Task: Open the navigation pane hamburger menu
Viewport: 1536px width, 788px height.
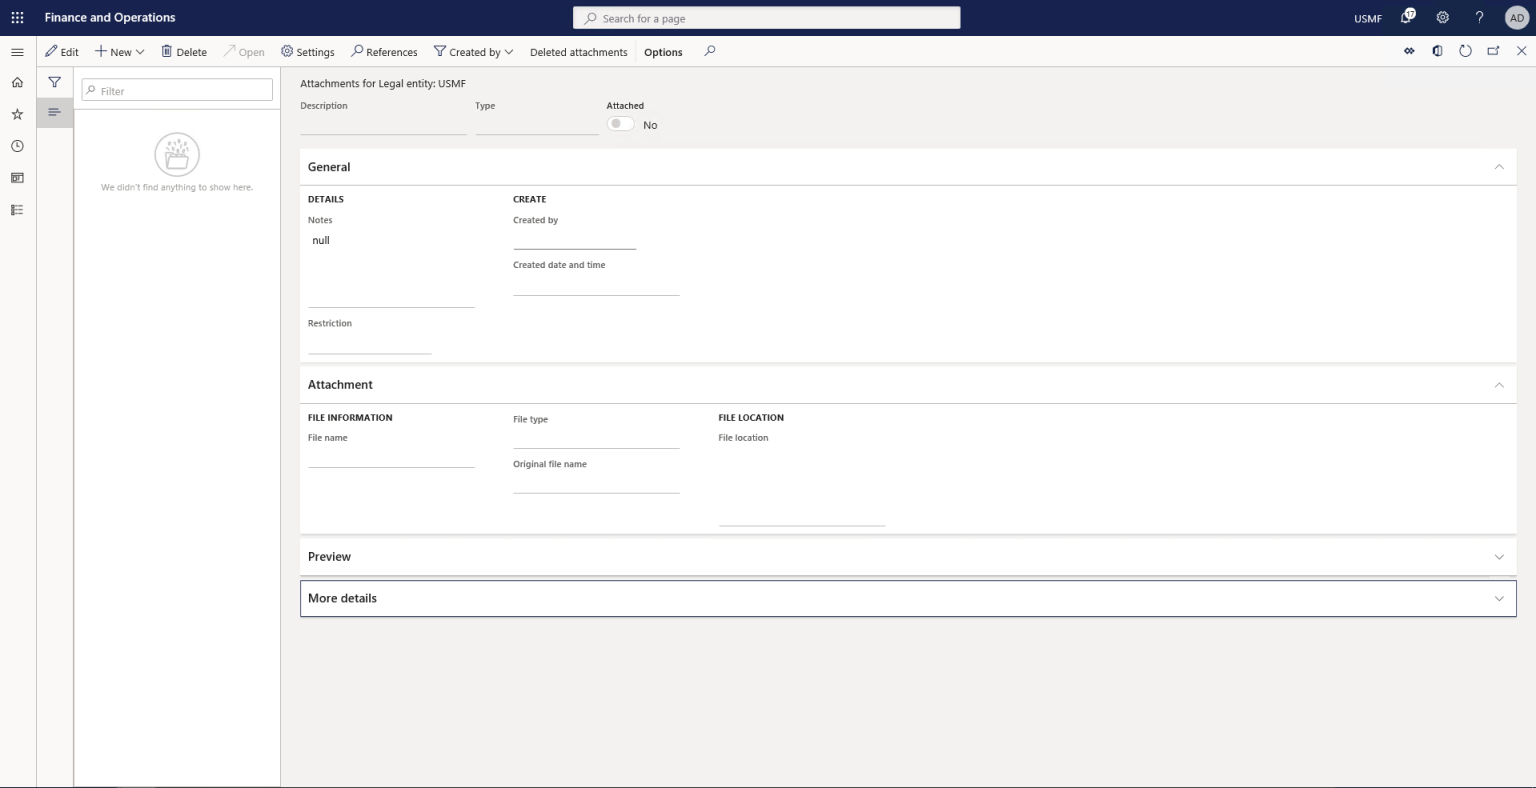Action: [x=17, y=52]
